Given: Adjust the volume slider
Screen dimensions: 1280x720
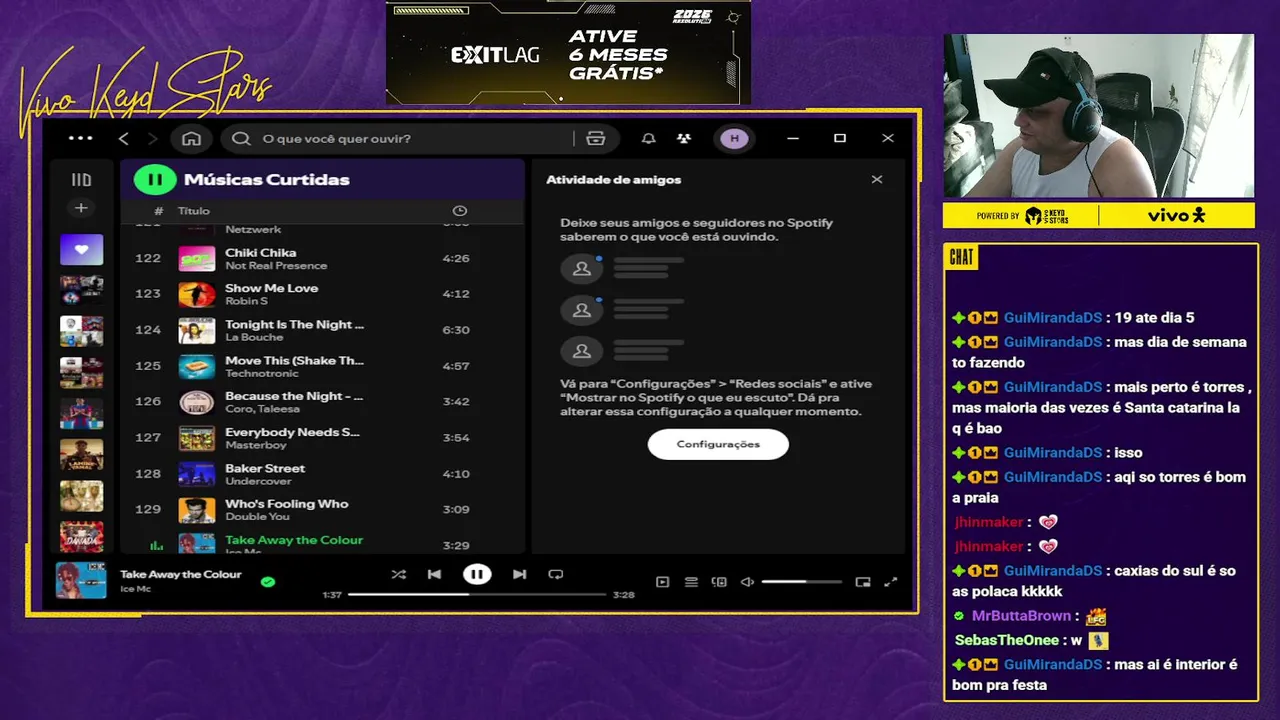Looking at the screenshot, I should pyautogui.click(x=801, y=582).
